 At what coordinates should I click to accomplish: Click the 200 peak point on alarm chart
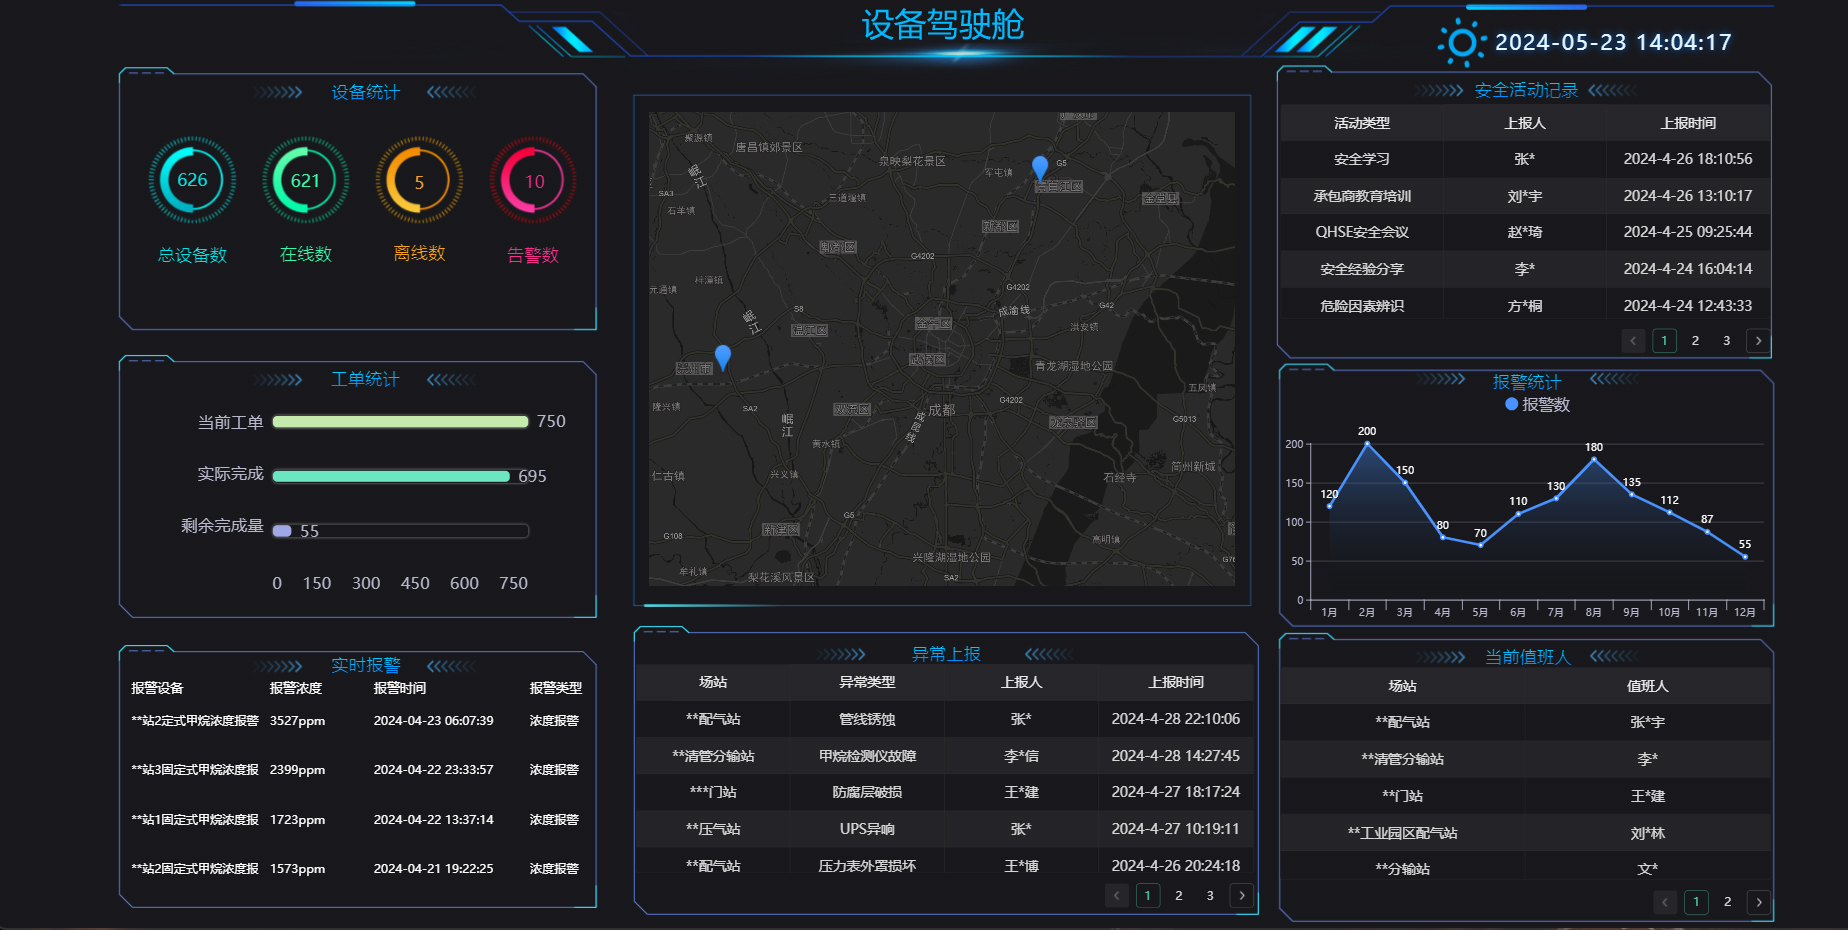1367,443
